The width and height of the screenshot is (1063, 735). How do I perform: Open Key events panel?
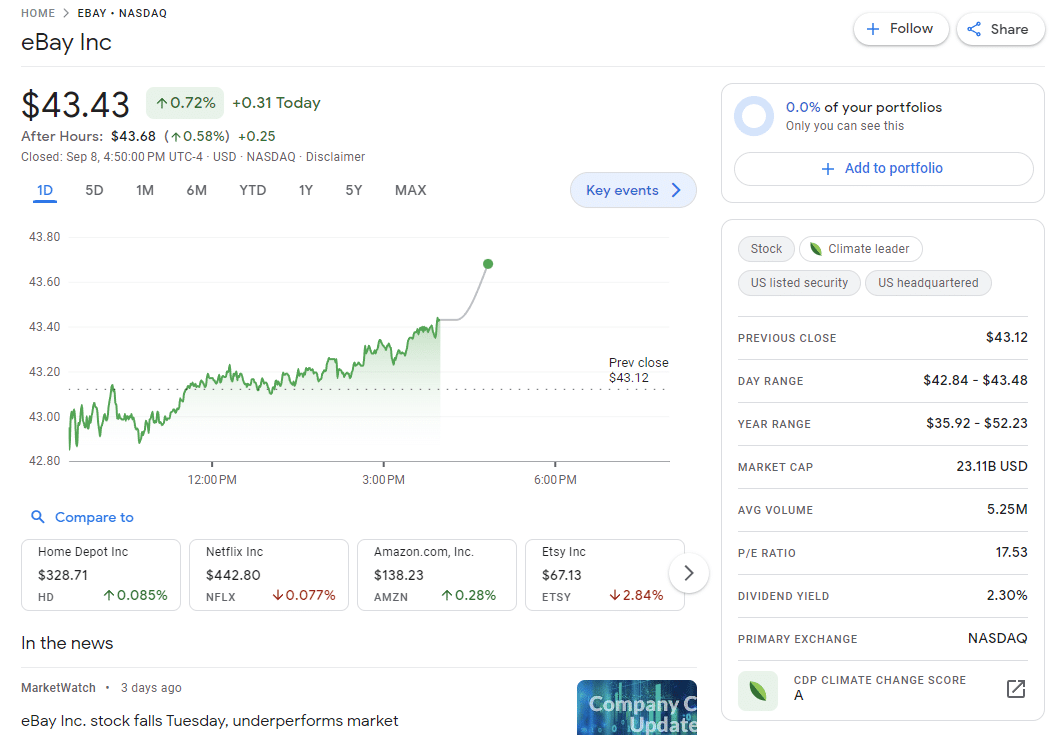pos(633,190)
